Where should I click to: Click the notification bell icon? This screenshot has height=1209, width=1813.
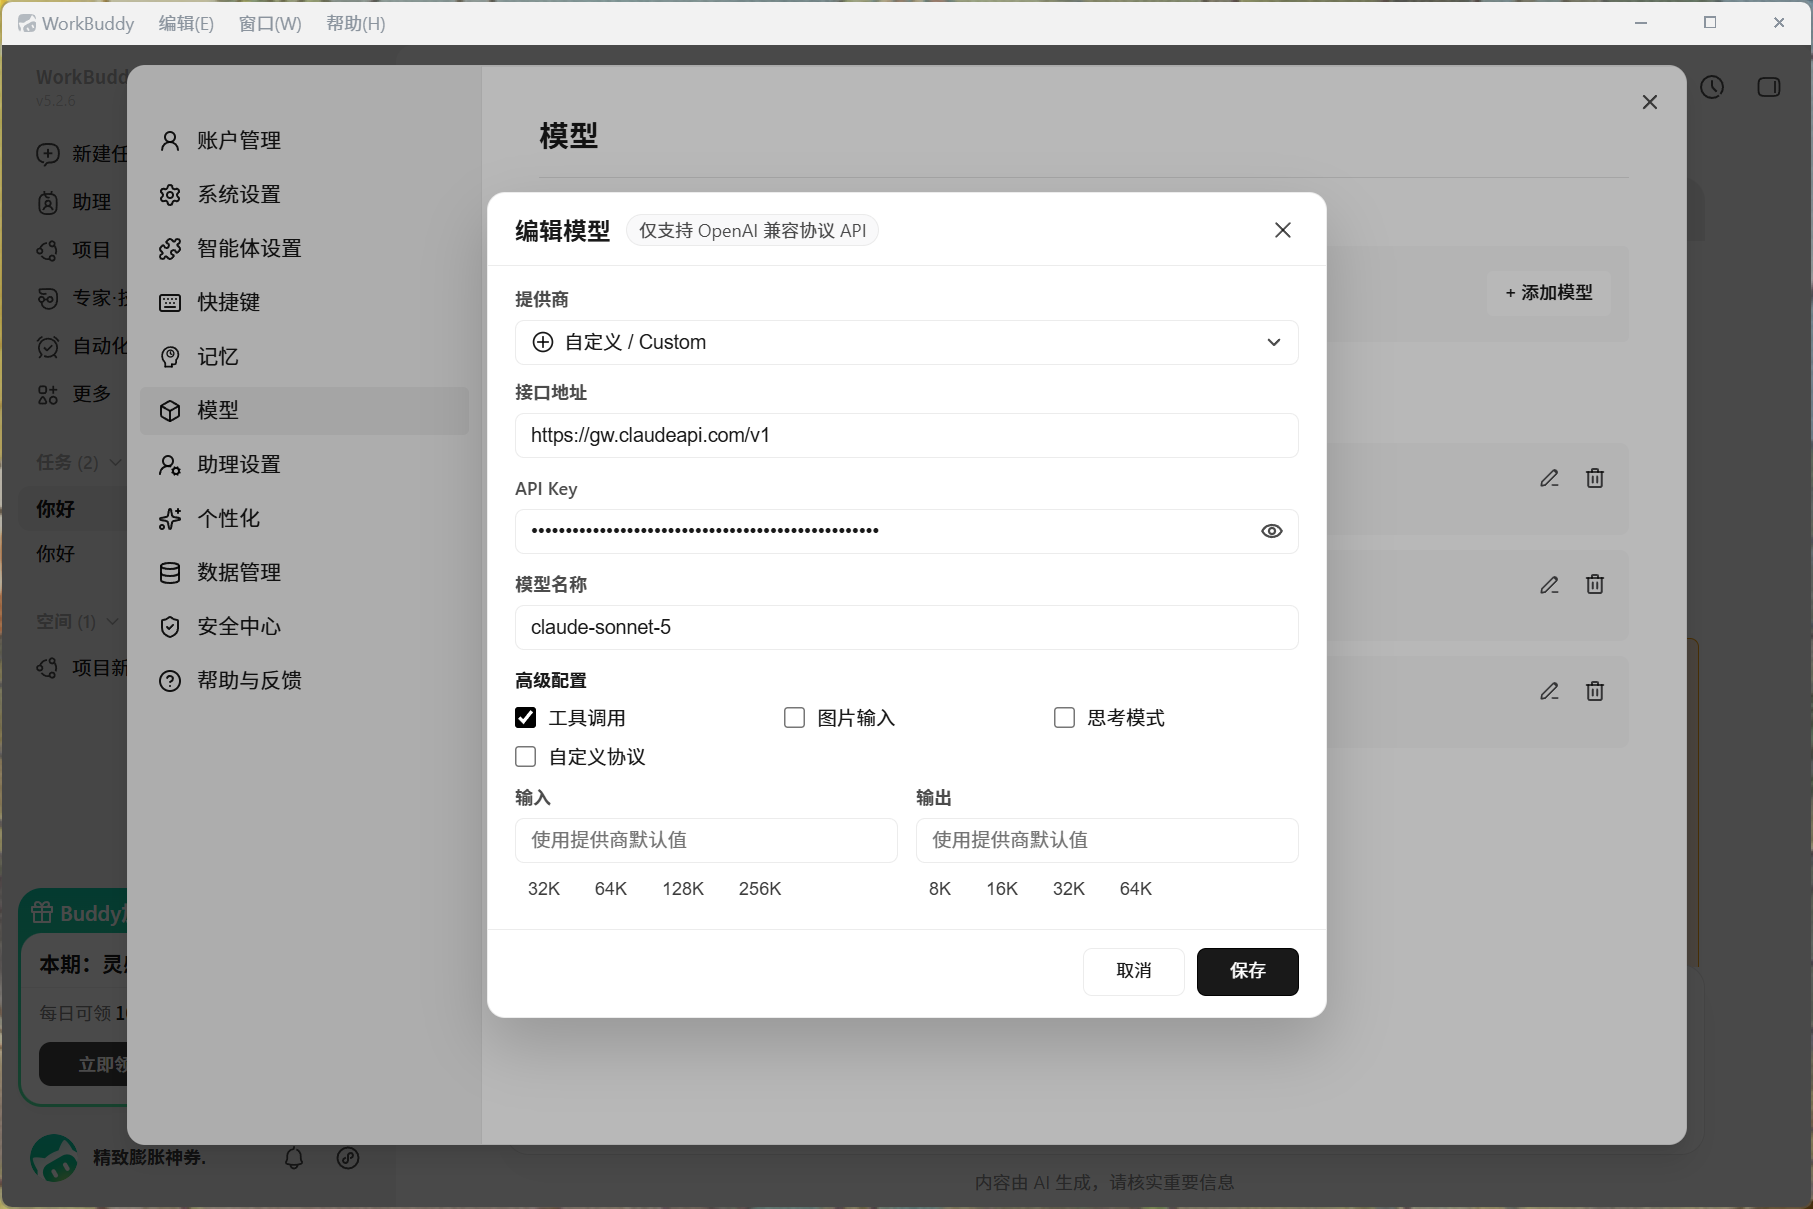point(294,1158)
